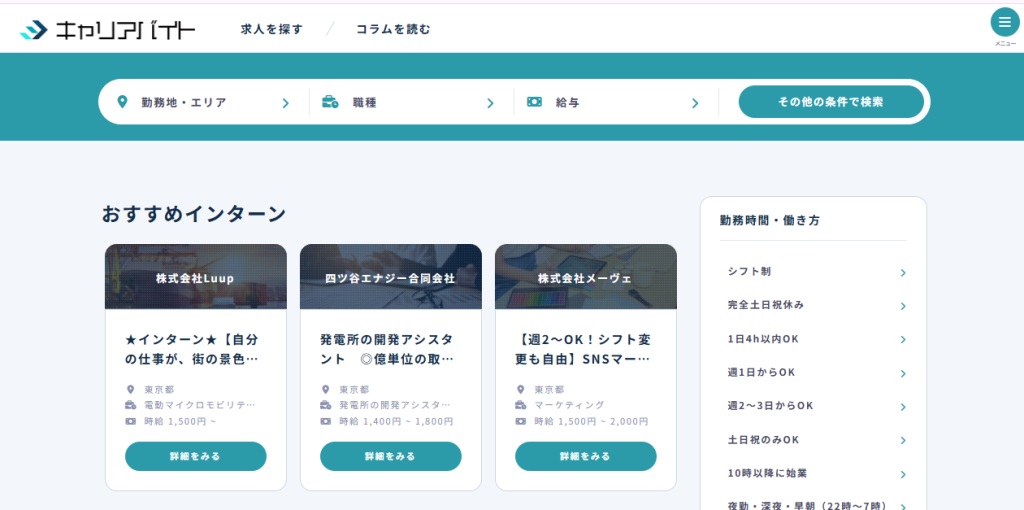Image resolution: width=1024 pixels, height=510 pixels.
Task: Click the location pin icon in search bar
Action: [x=123, y=102]
